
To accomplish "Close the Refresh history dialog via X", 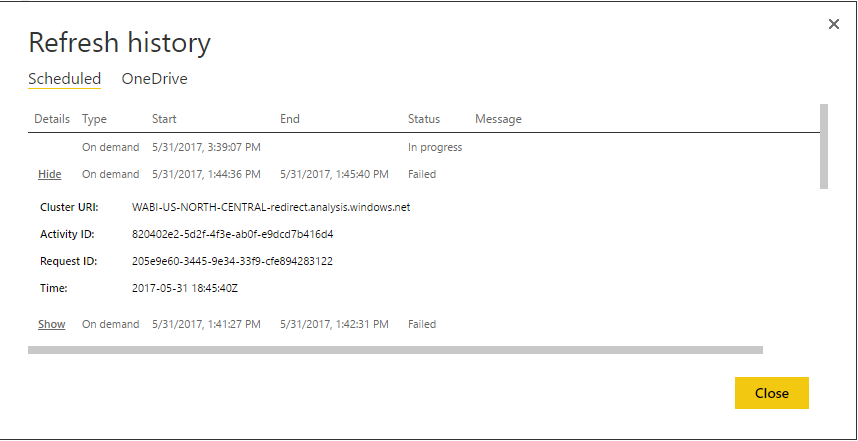I will [833, 24].
